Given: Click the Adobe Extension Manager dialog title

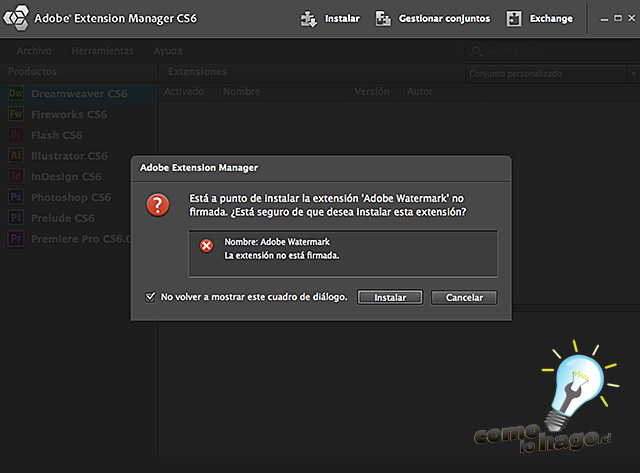Looking at the screenshot, I should pyautogui.click(x=199, y=168).
